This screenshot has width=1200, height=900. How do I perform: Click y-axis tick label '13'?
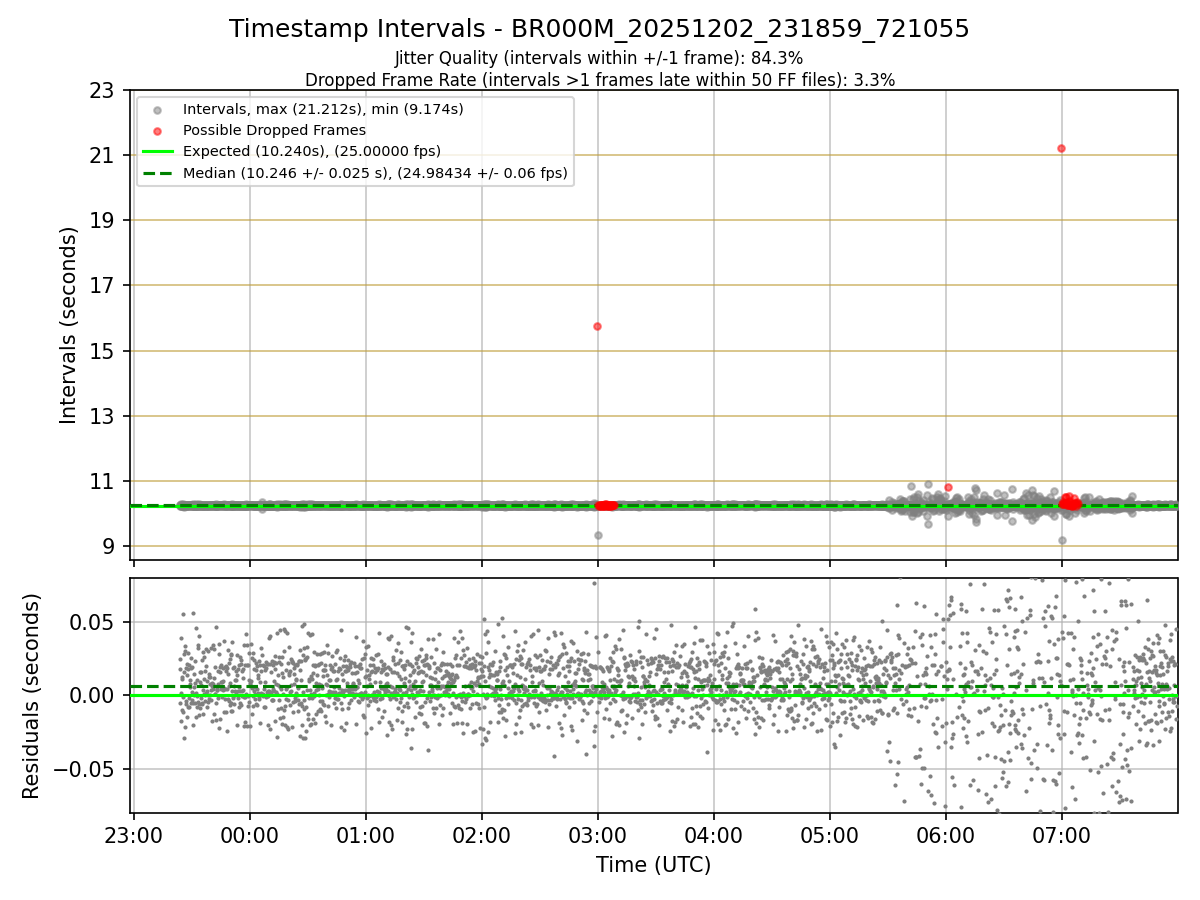[x=103, y=416]
